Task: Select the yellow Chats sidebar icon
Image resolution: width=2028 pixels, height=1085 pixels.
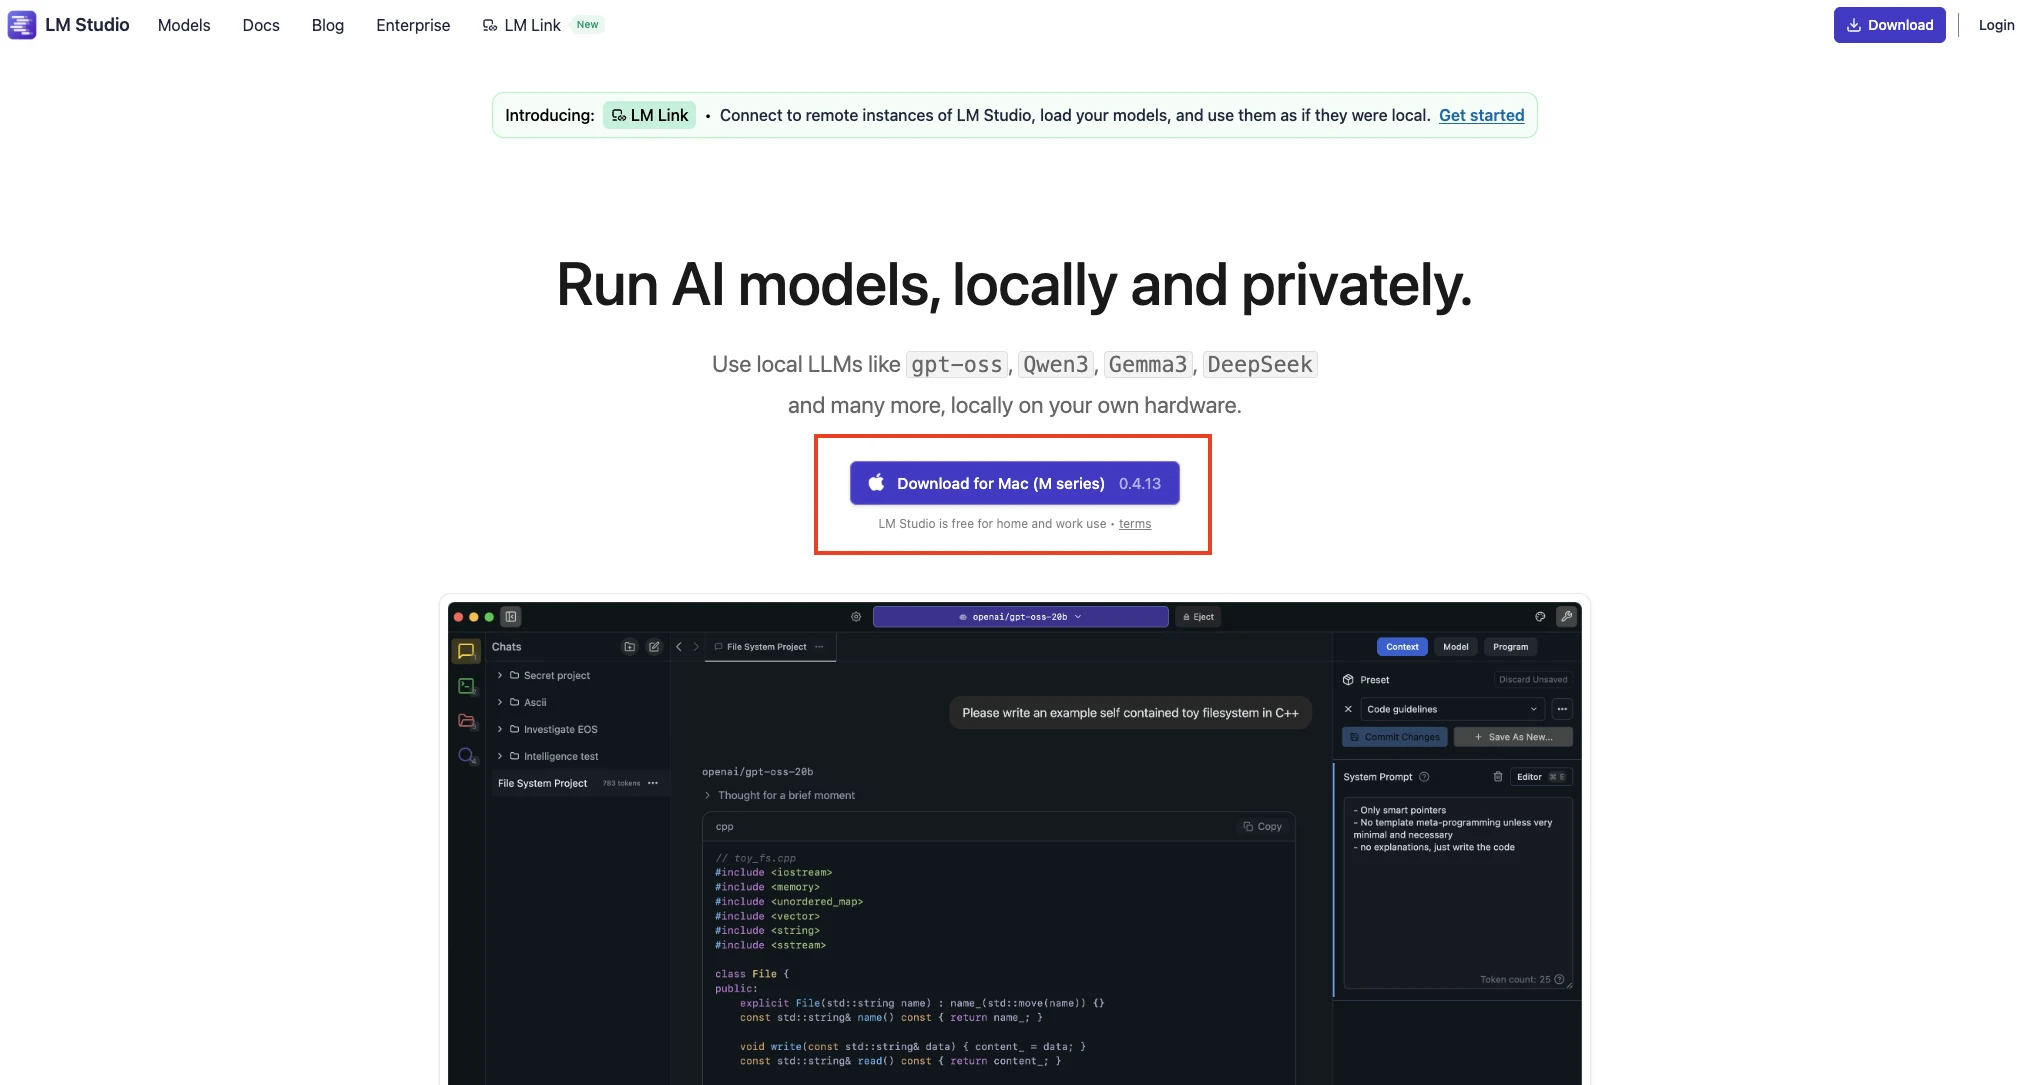Action: pos(466,651)
